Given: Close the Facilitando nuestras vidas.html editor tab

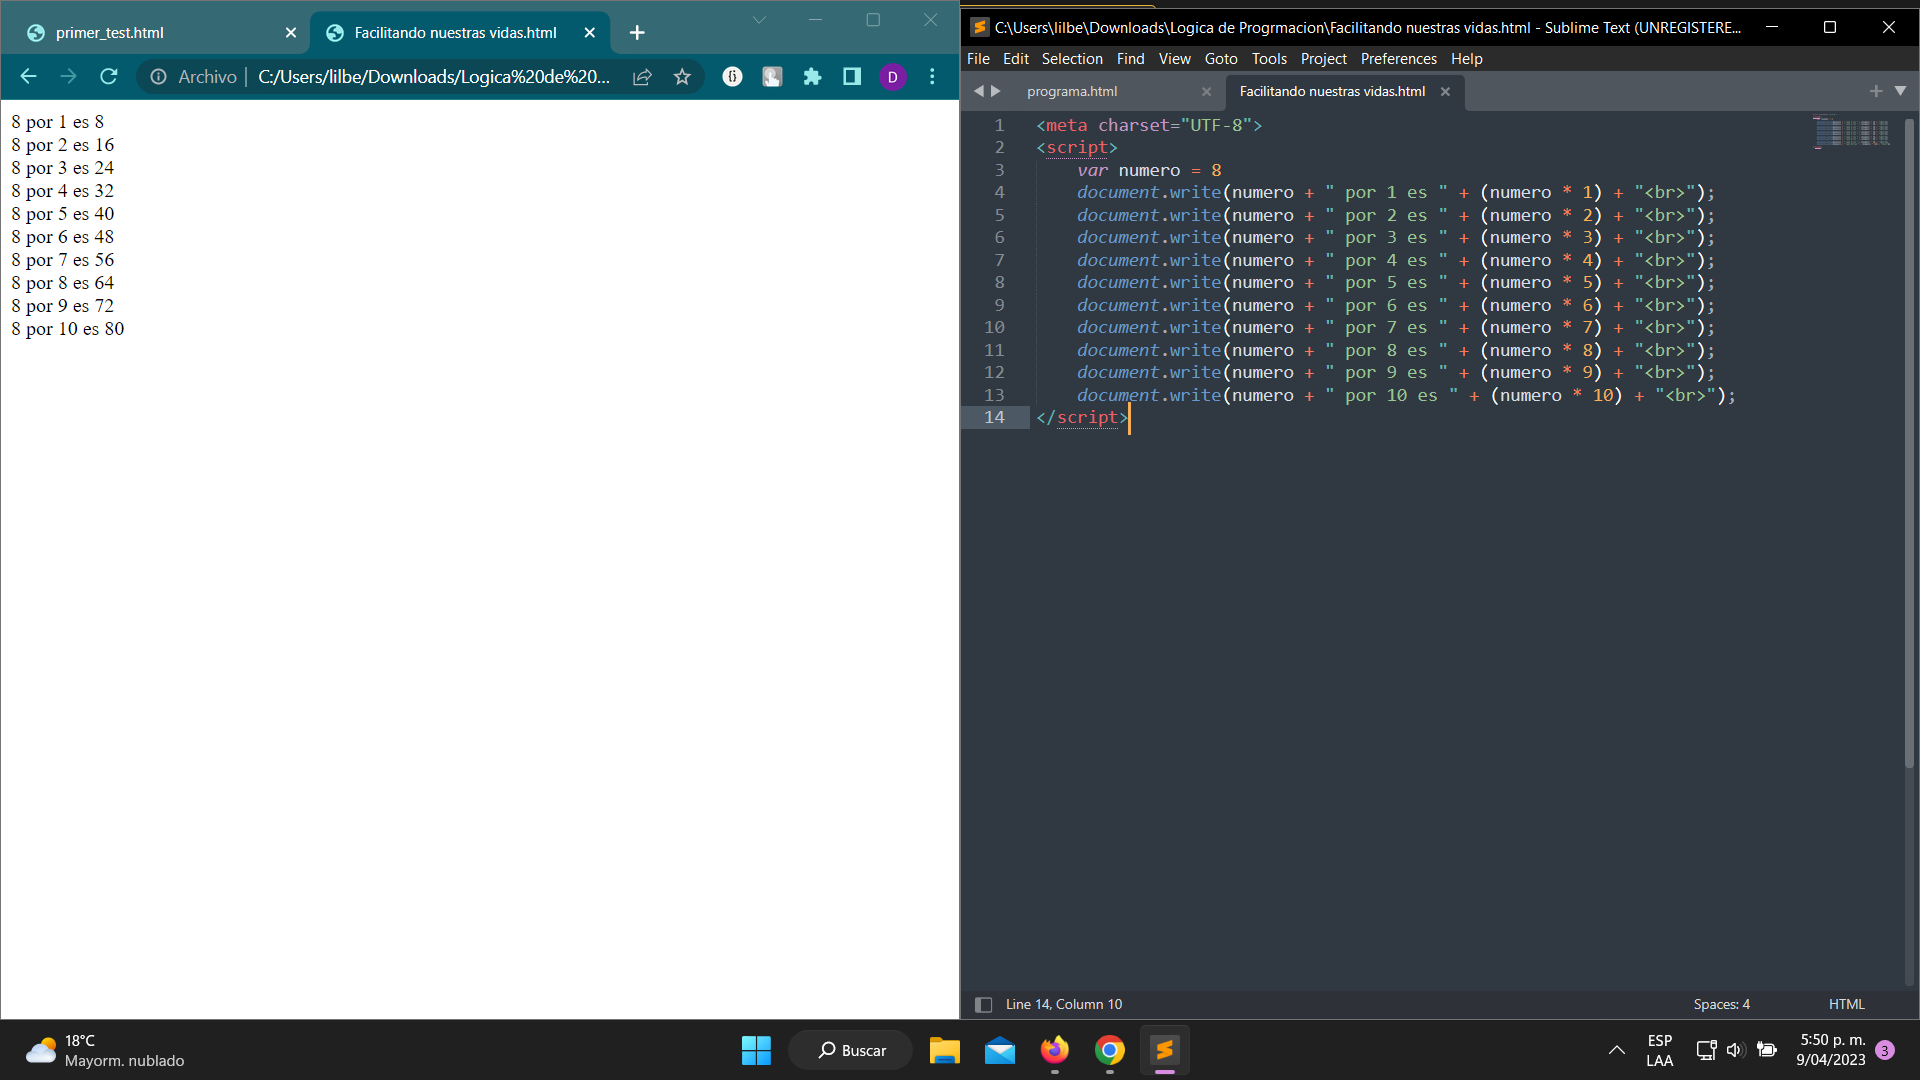Looking at the screenshot, I should click(x=1445, y=91).
